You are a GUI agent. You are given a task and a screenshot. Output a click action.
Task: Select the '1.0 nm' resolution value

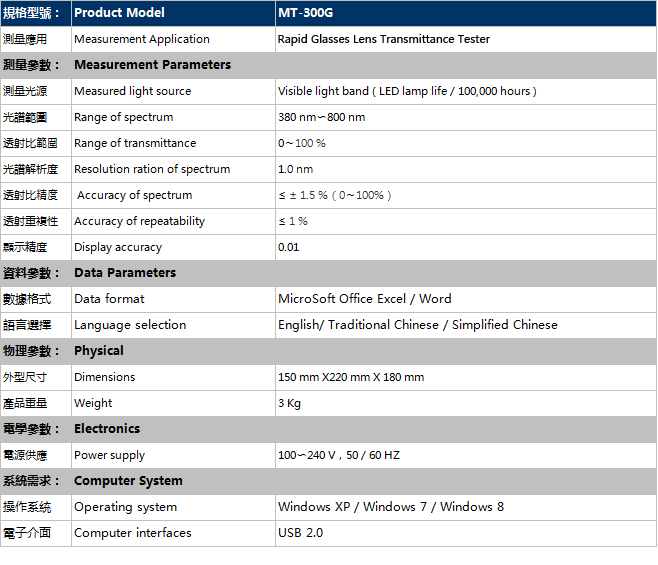[295, 169]
